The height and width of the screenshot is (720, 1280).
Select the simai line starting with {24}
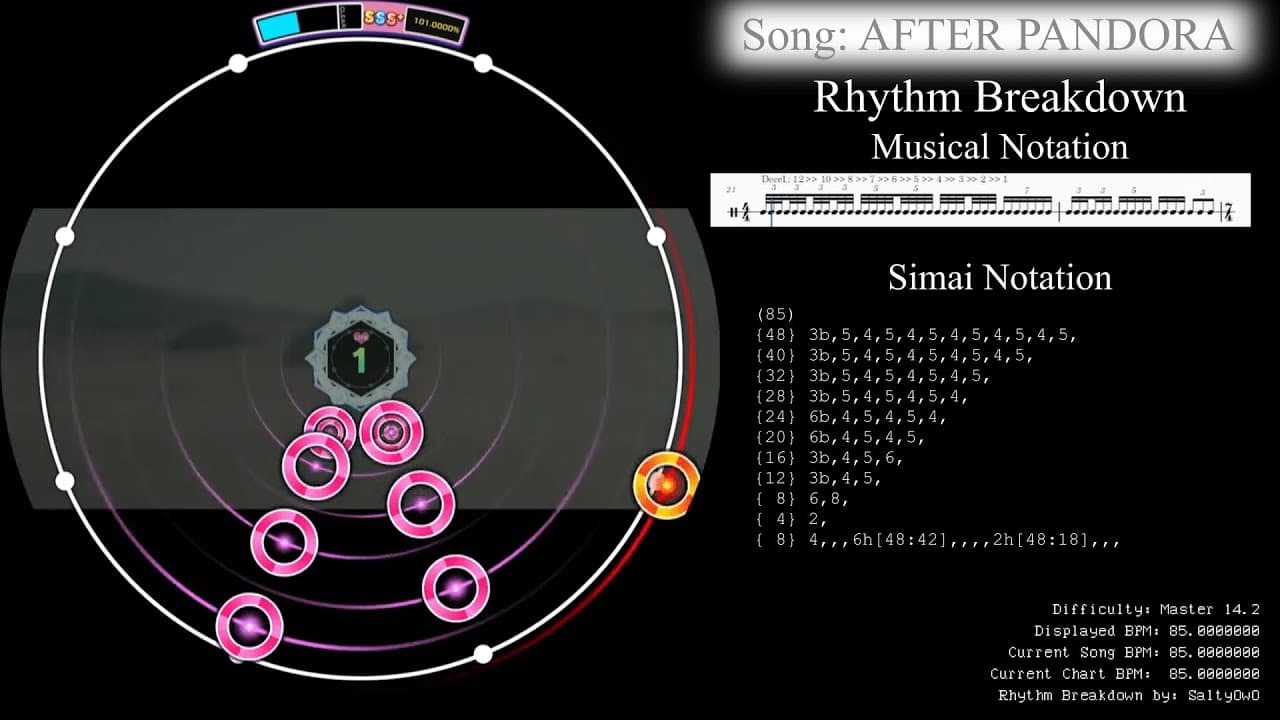(851, 418)
